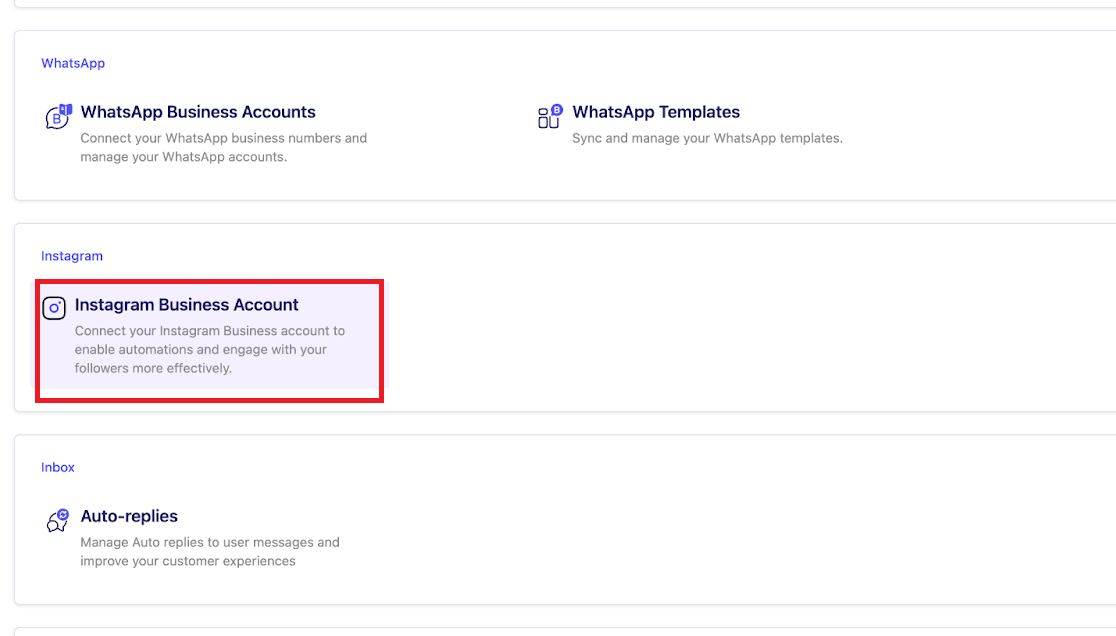Click 'Connect your WhatsApp business numbers' description
The image size is (1116, 636).
point(223,147)
